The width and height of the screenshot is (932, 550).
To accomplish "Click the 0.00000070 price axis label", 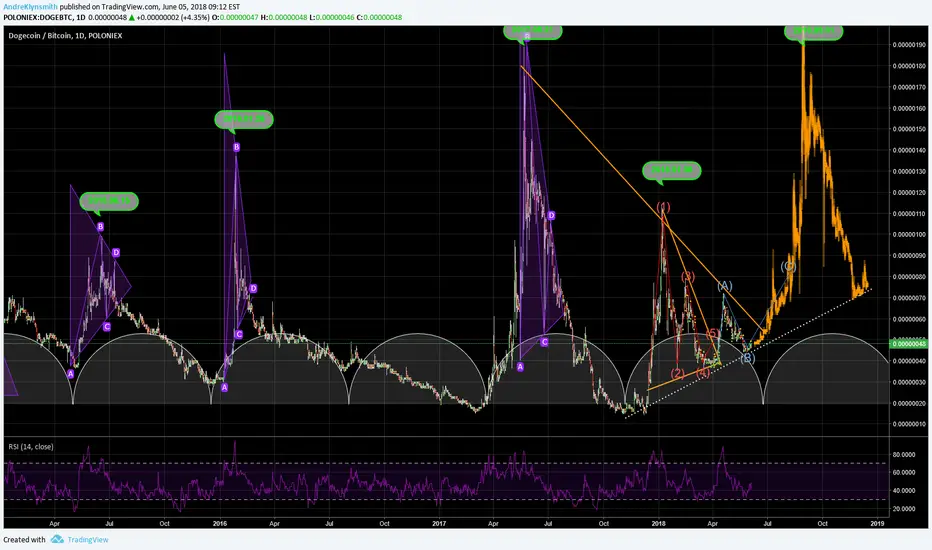I will 909,298.
